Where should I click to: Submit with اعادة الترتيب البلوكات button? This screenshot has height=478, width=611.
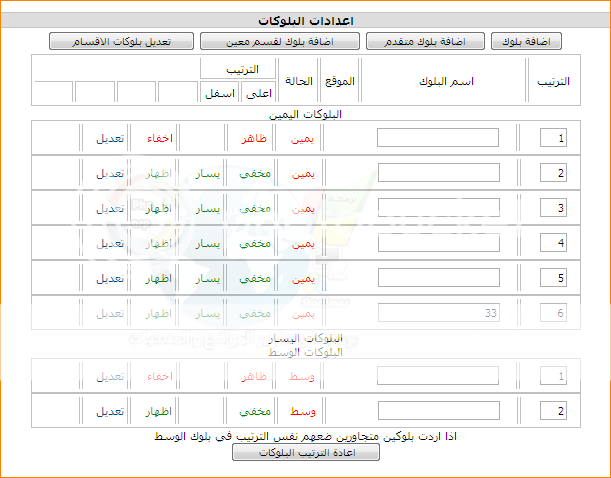[x=306, y=453]
